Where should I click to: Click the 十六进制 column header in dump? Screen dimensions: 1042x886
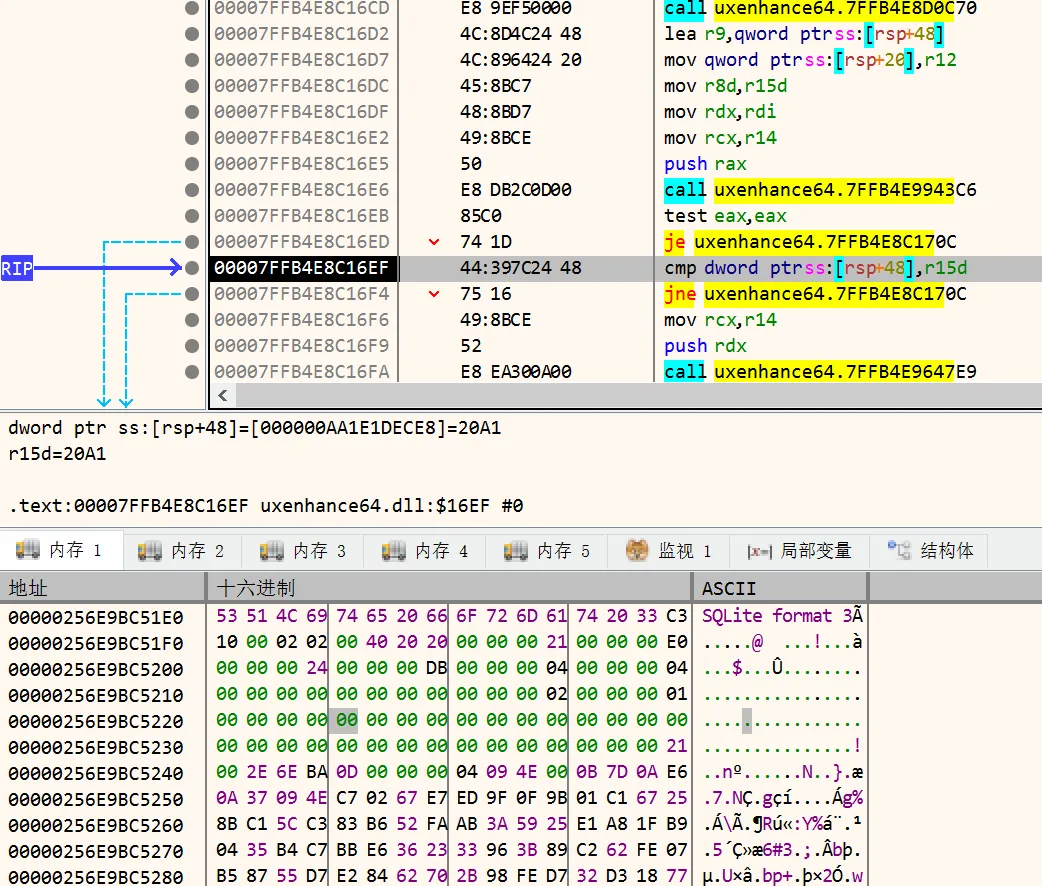coord(450,588)
